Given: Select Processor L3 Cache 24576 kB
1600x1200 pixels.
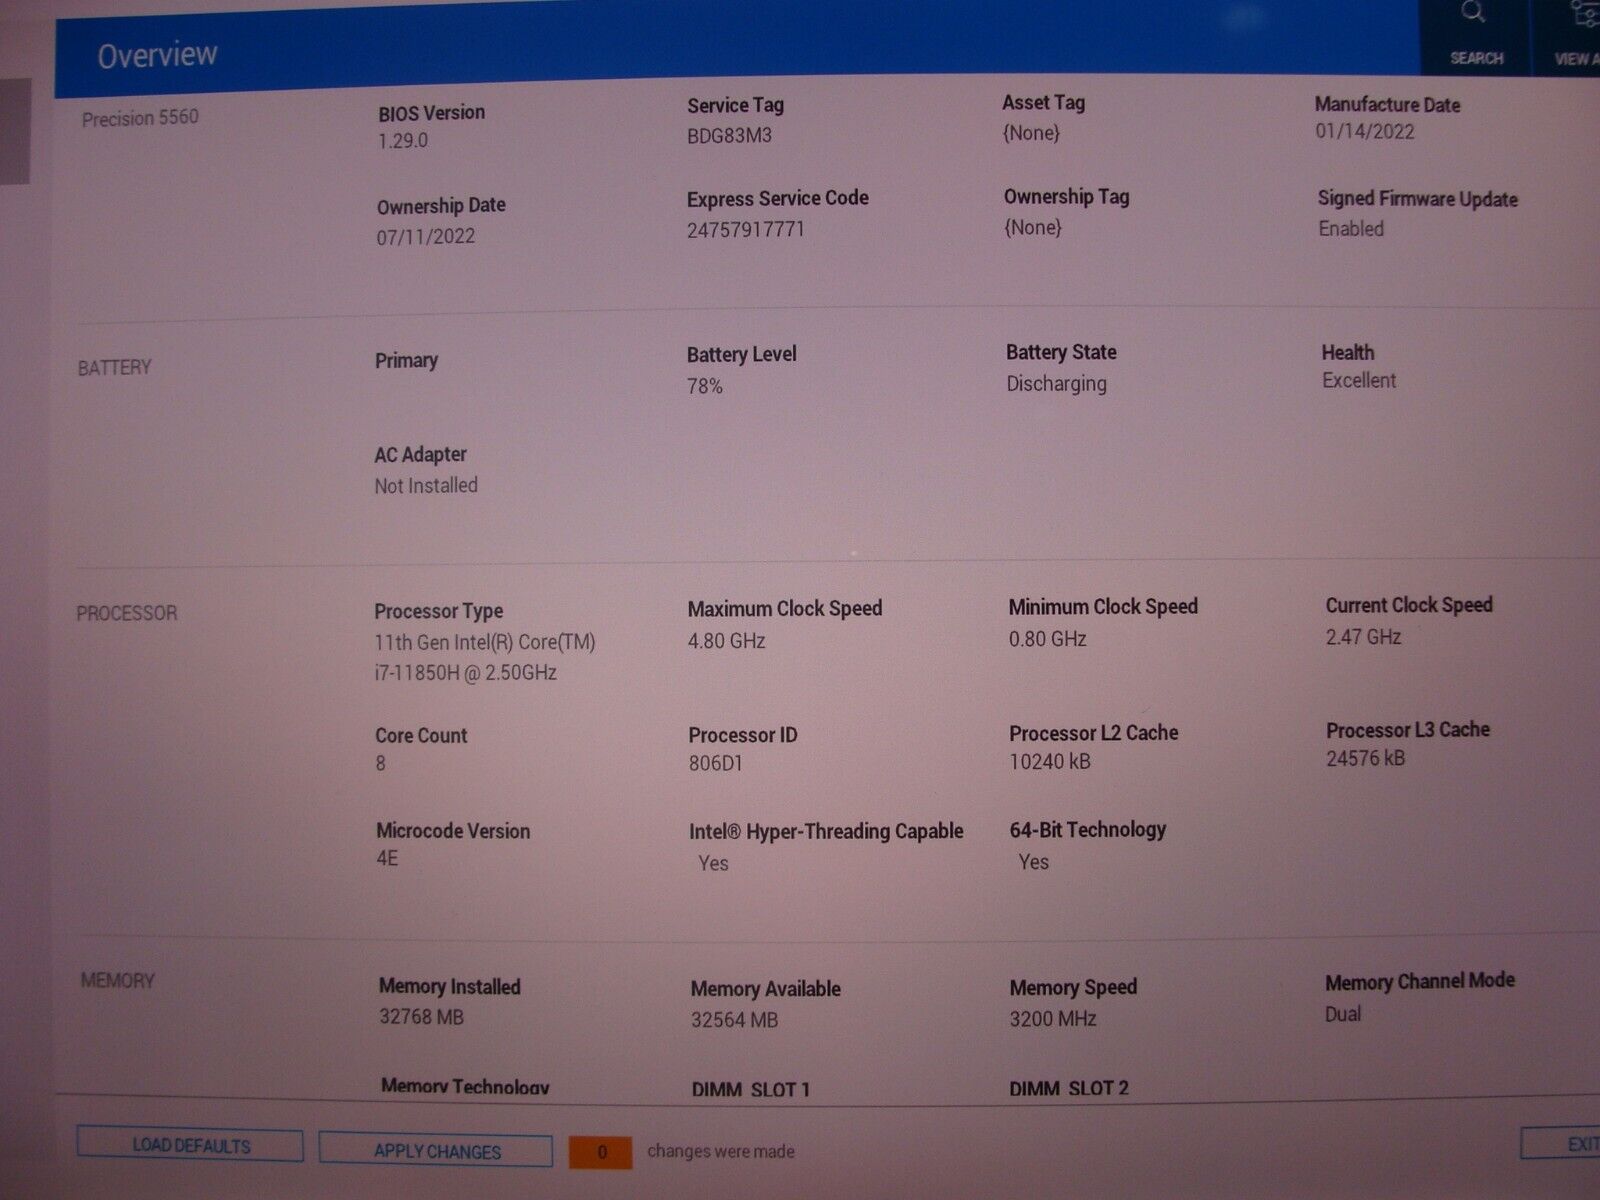Looking at the screenshot, I should point(1365,758).
